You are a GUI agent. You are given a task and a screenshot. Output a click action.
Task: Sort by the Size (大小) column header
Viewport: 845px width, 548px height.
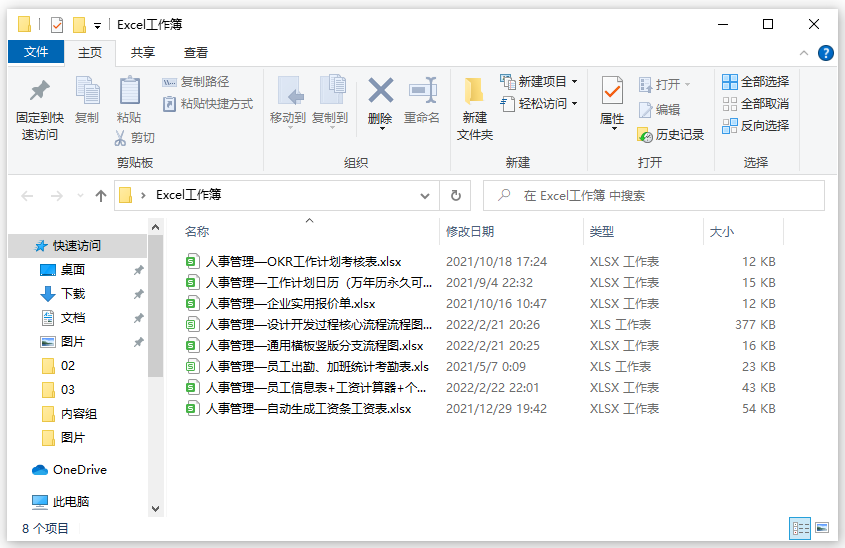click(722, 232)
